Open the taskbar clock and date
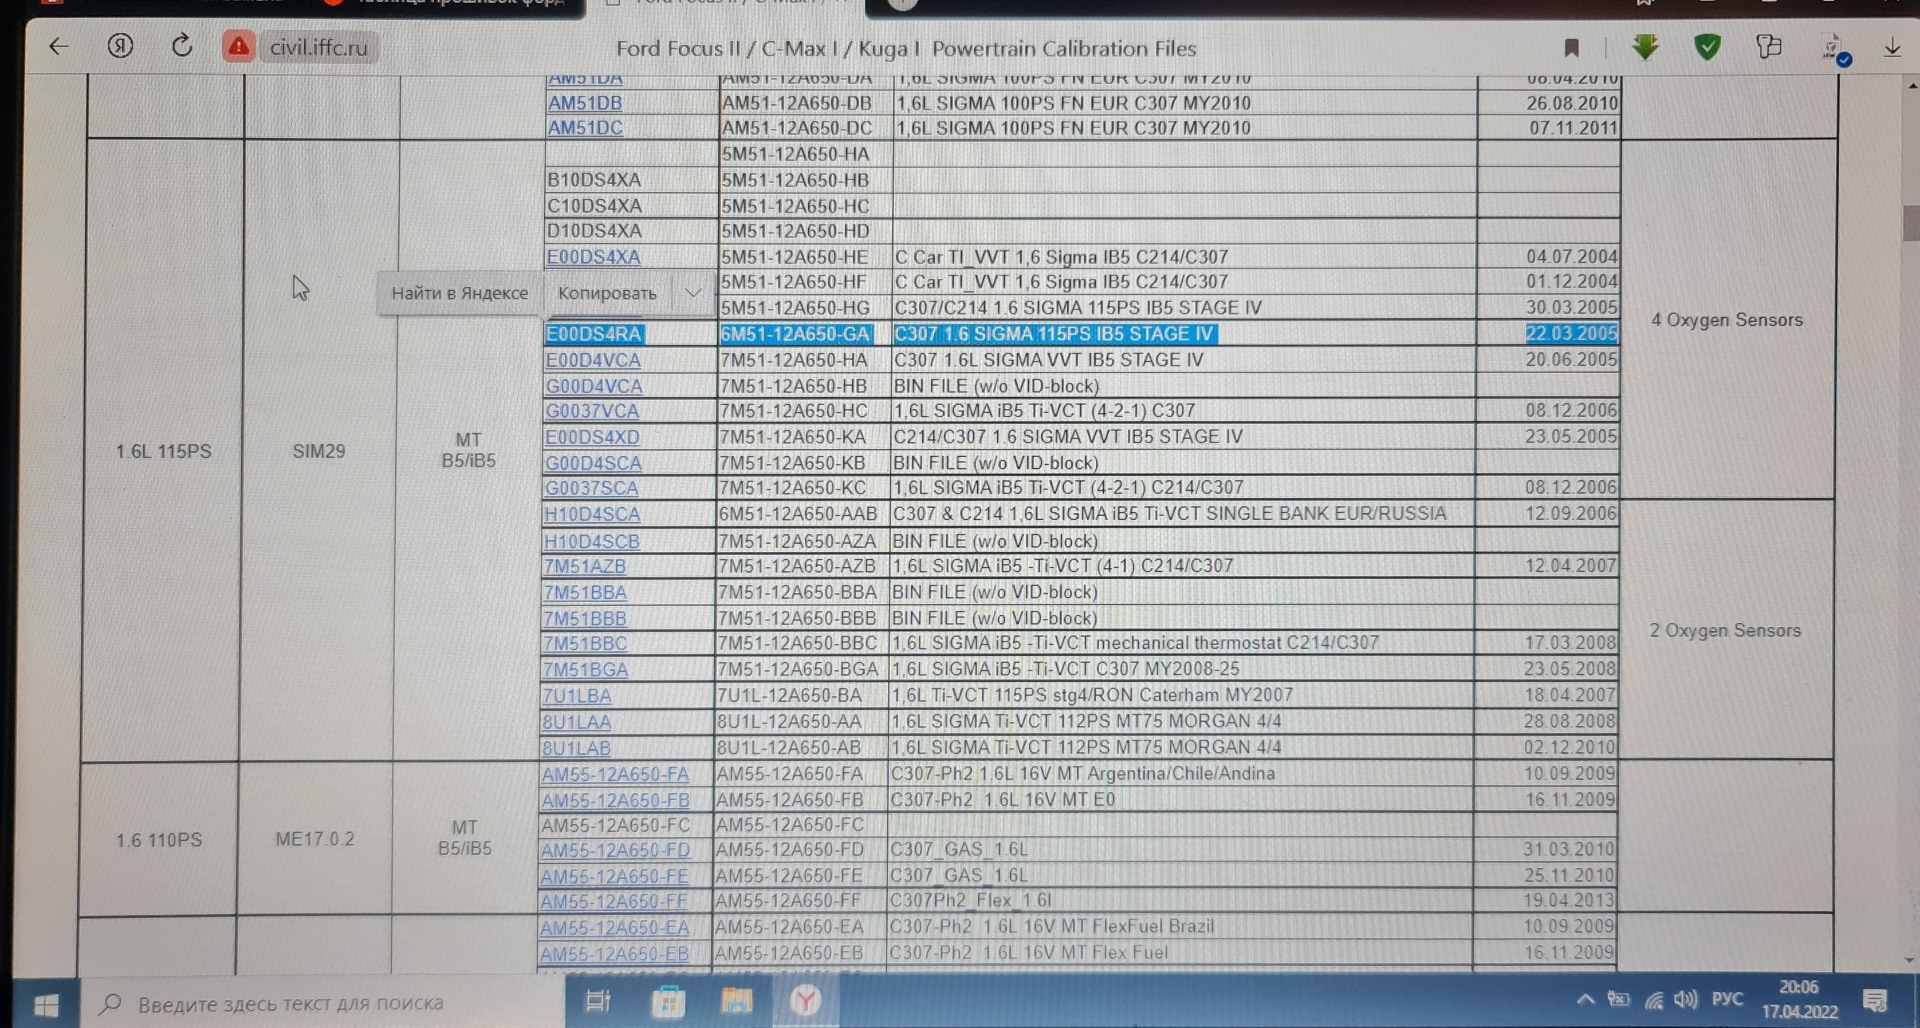The image size is (1920, 1028). [1799, 1000]
